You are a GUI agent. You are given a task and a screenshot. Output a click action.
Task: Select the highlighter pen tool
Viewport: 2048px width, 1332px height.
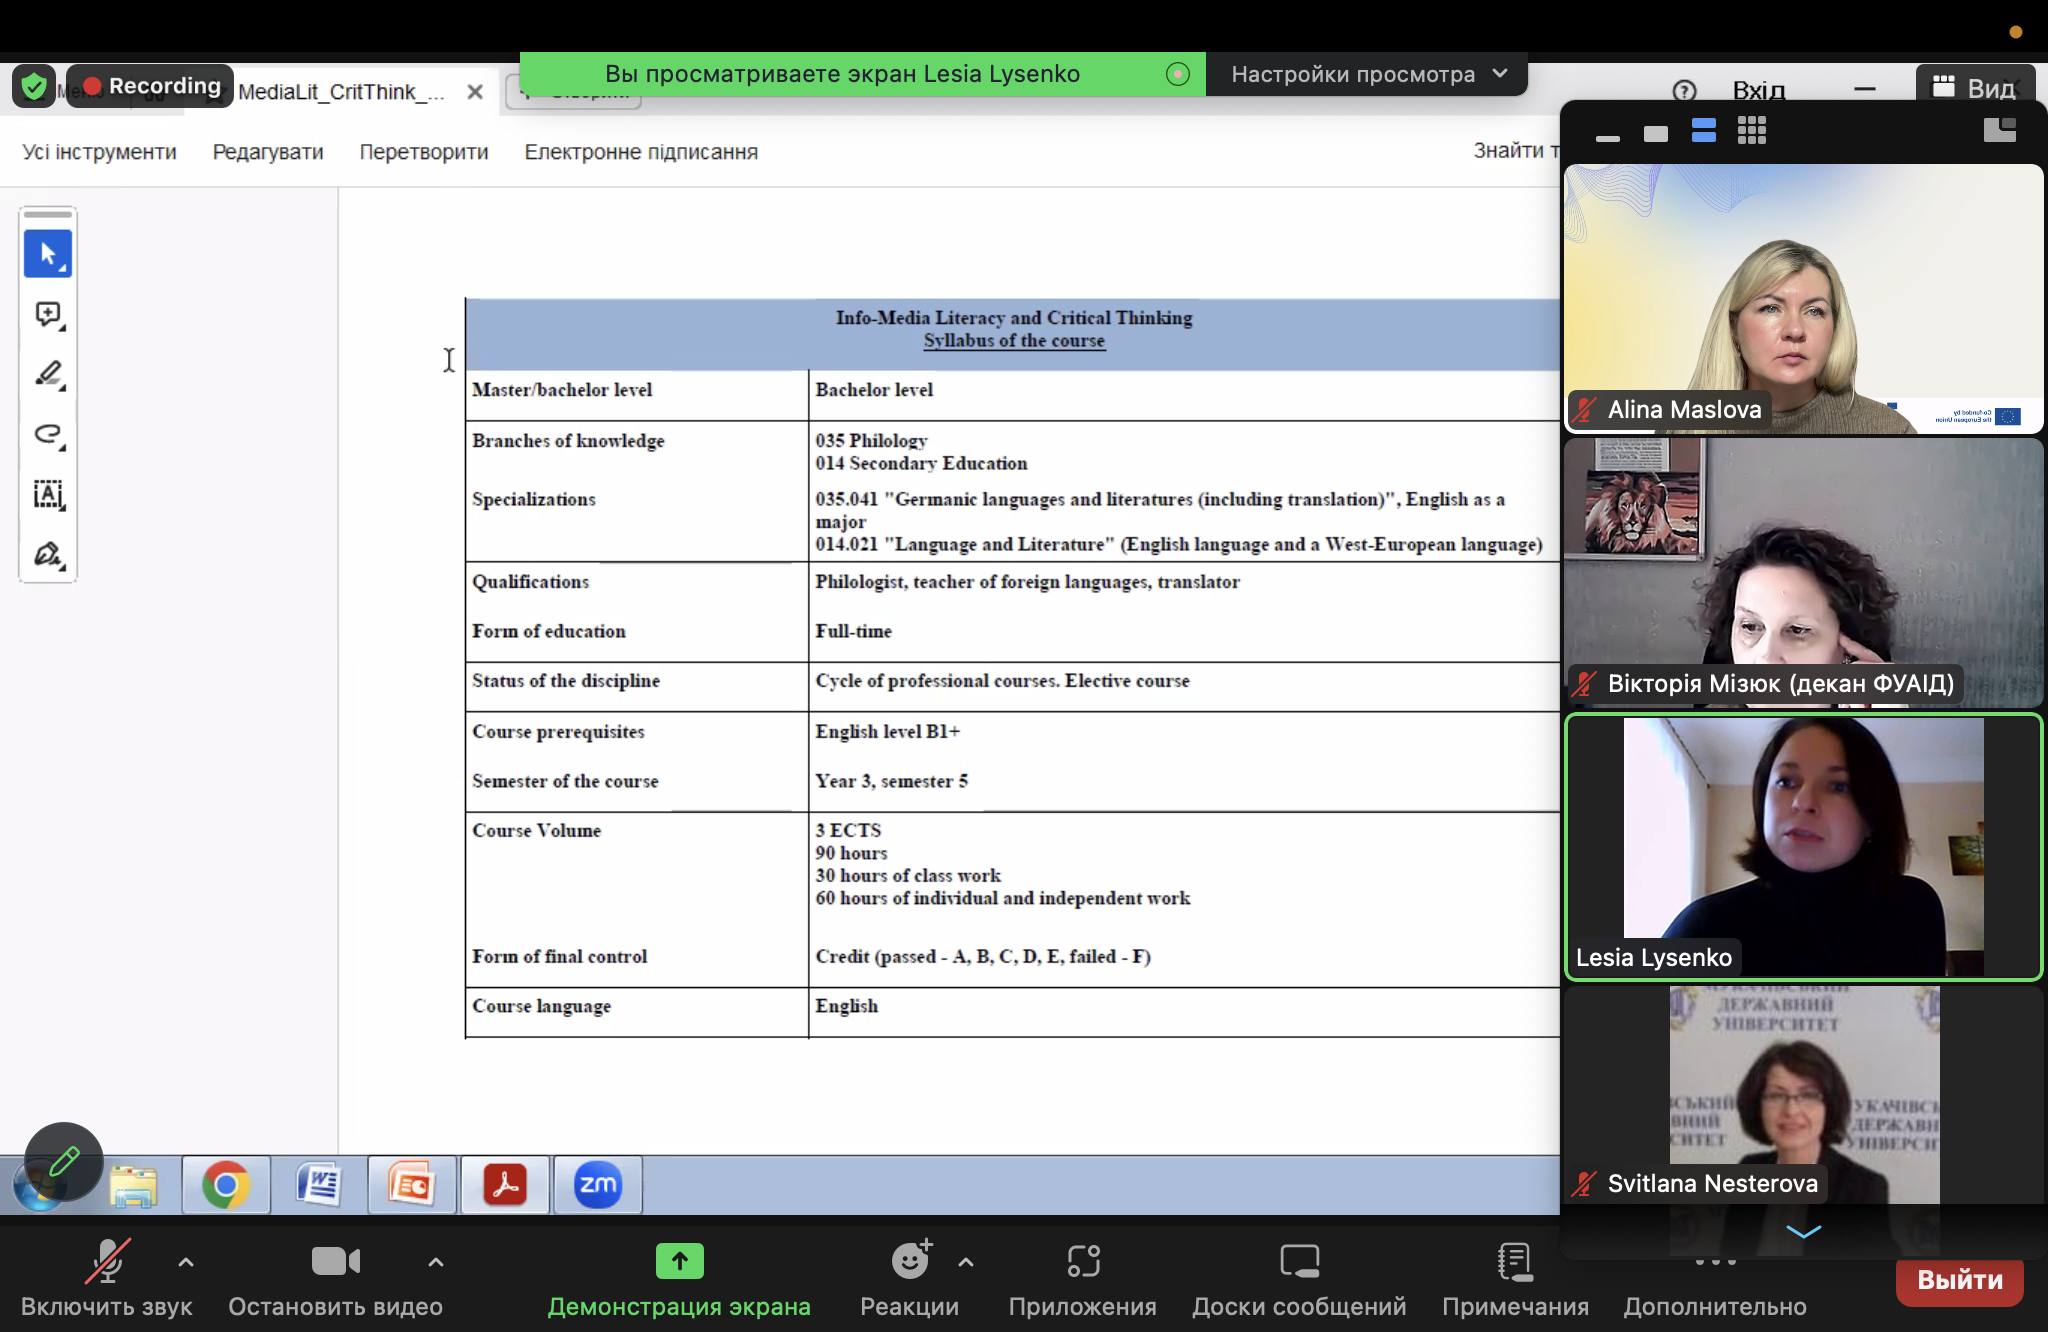click(47, 374)
